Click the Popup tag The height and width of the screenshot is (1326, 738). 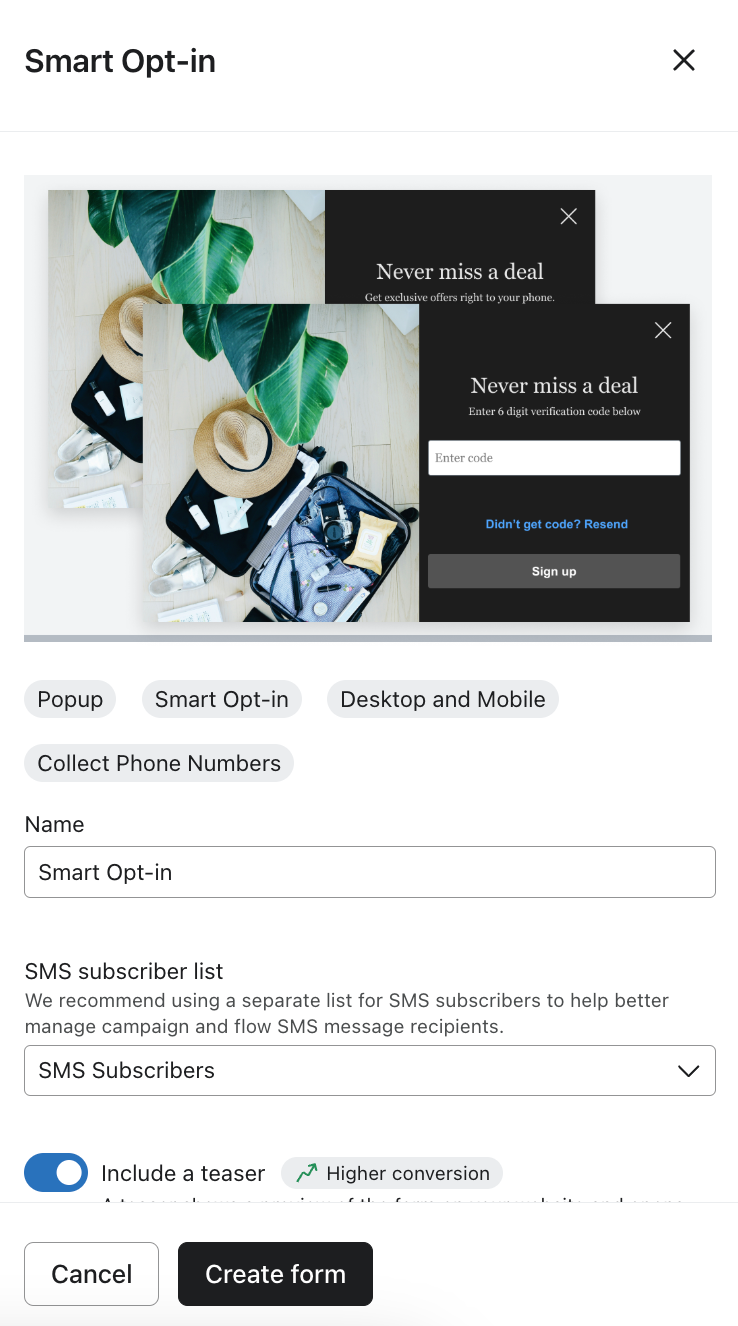tap(70, 699)
